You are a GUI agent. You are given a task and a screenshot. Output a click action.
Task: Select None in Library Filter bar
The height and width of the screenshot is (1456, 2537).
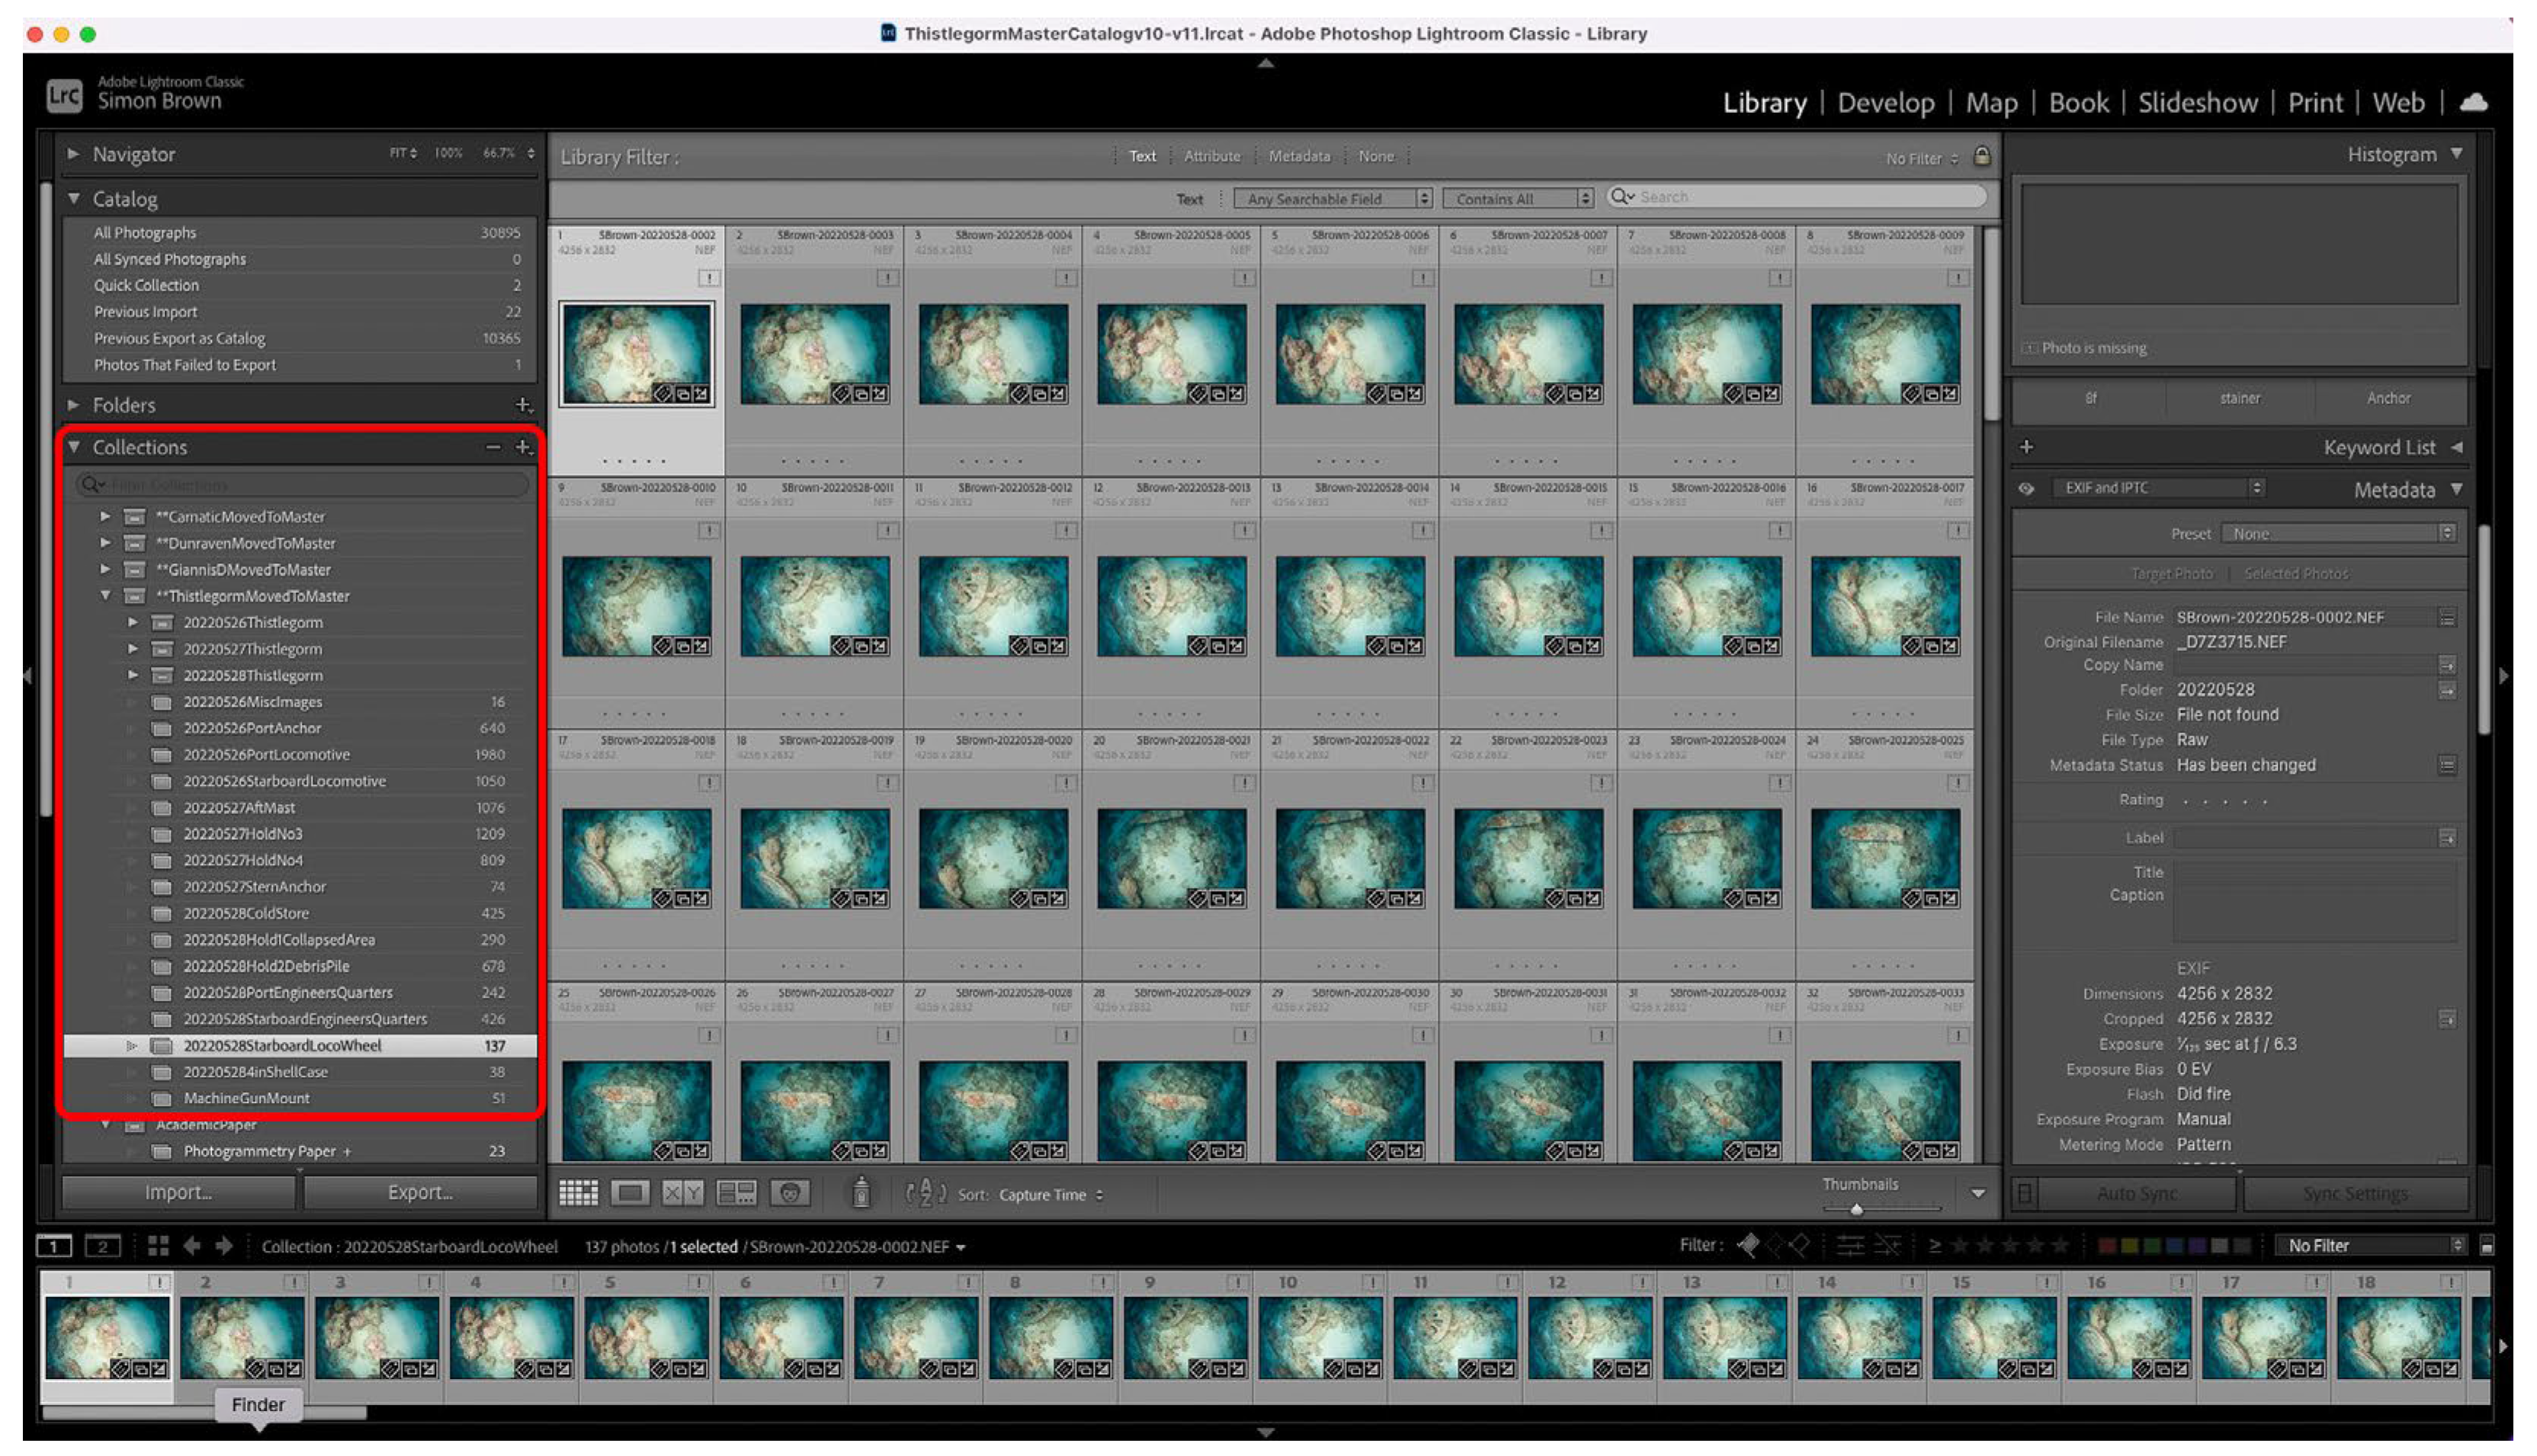point(1376,156)
